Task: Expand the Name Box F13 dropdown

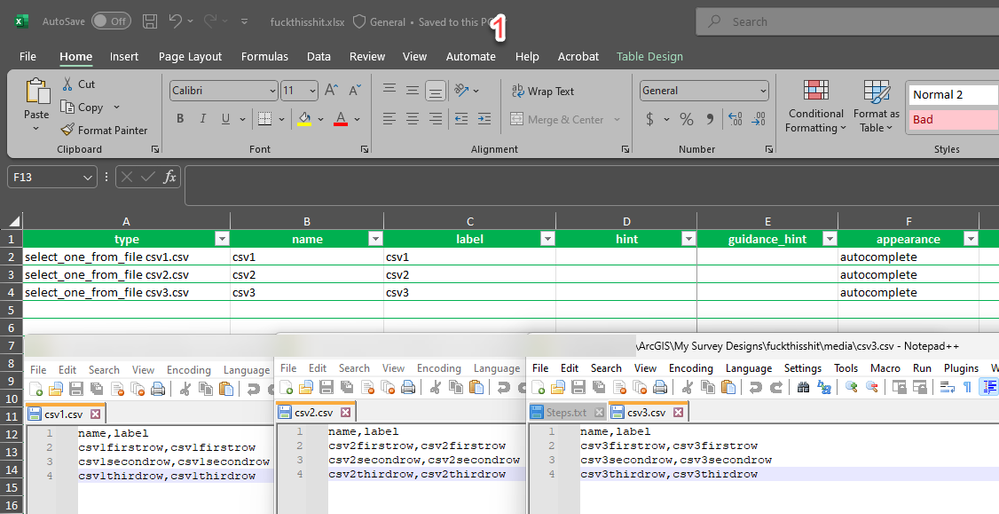Action: coord(88,177)
